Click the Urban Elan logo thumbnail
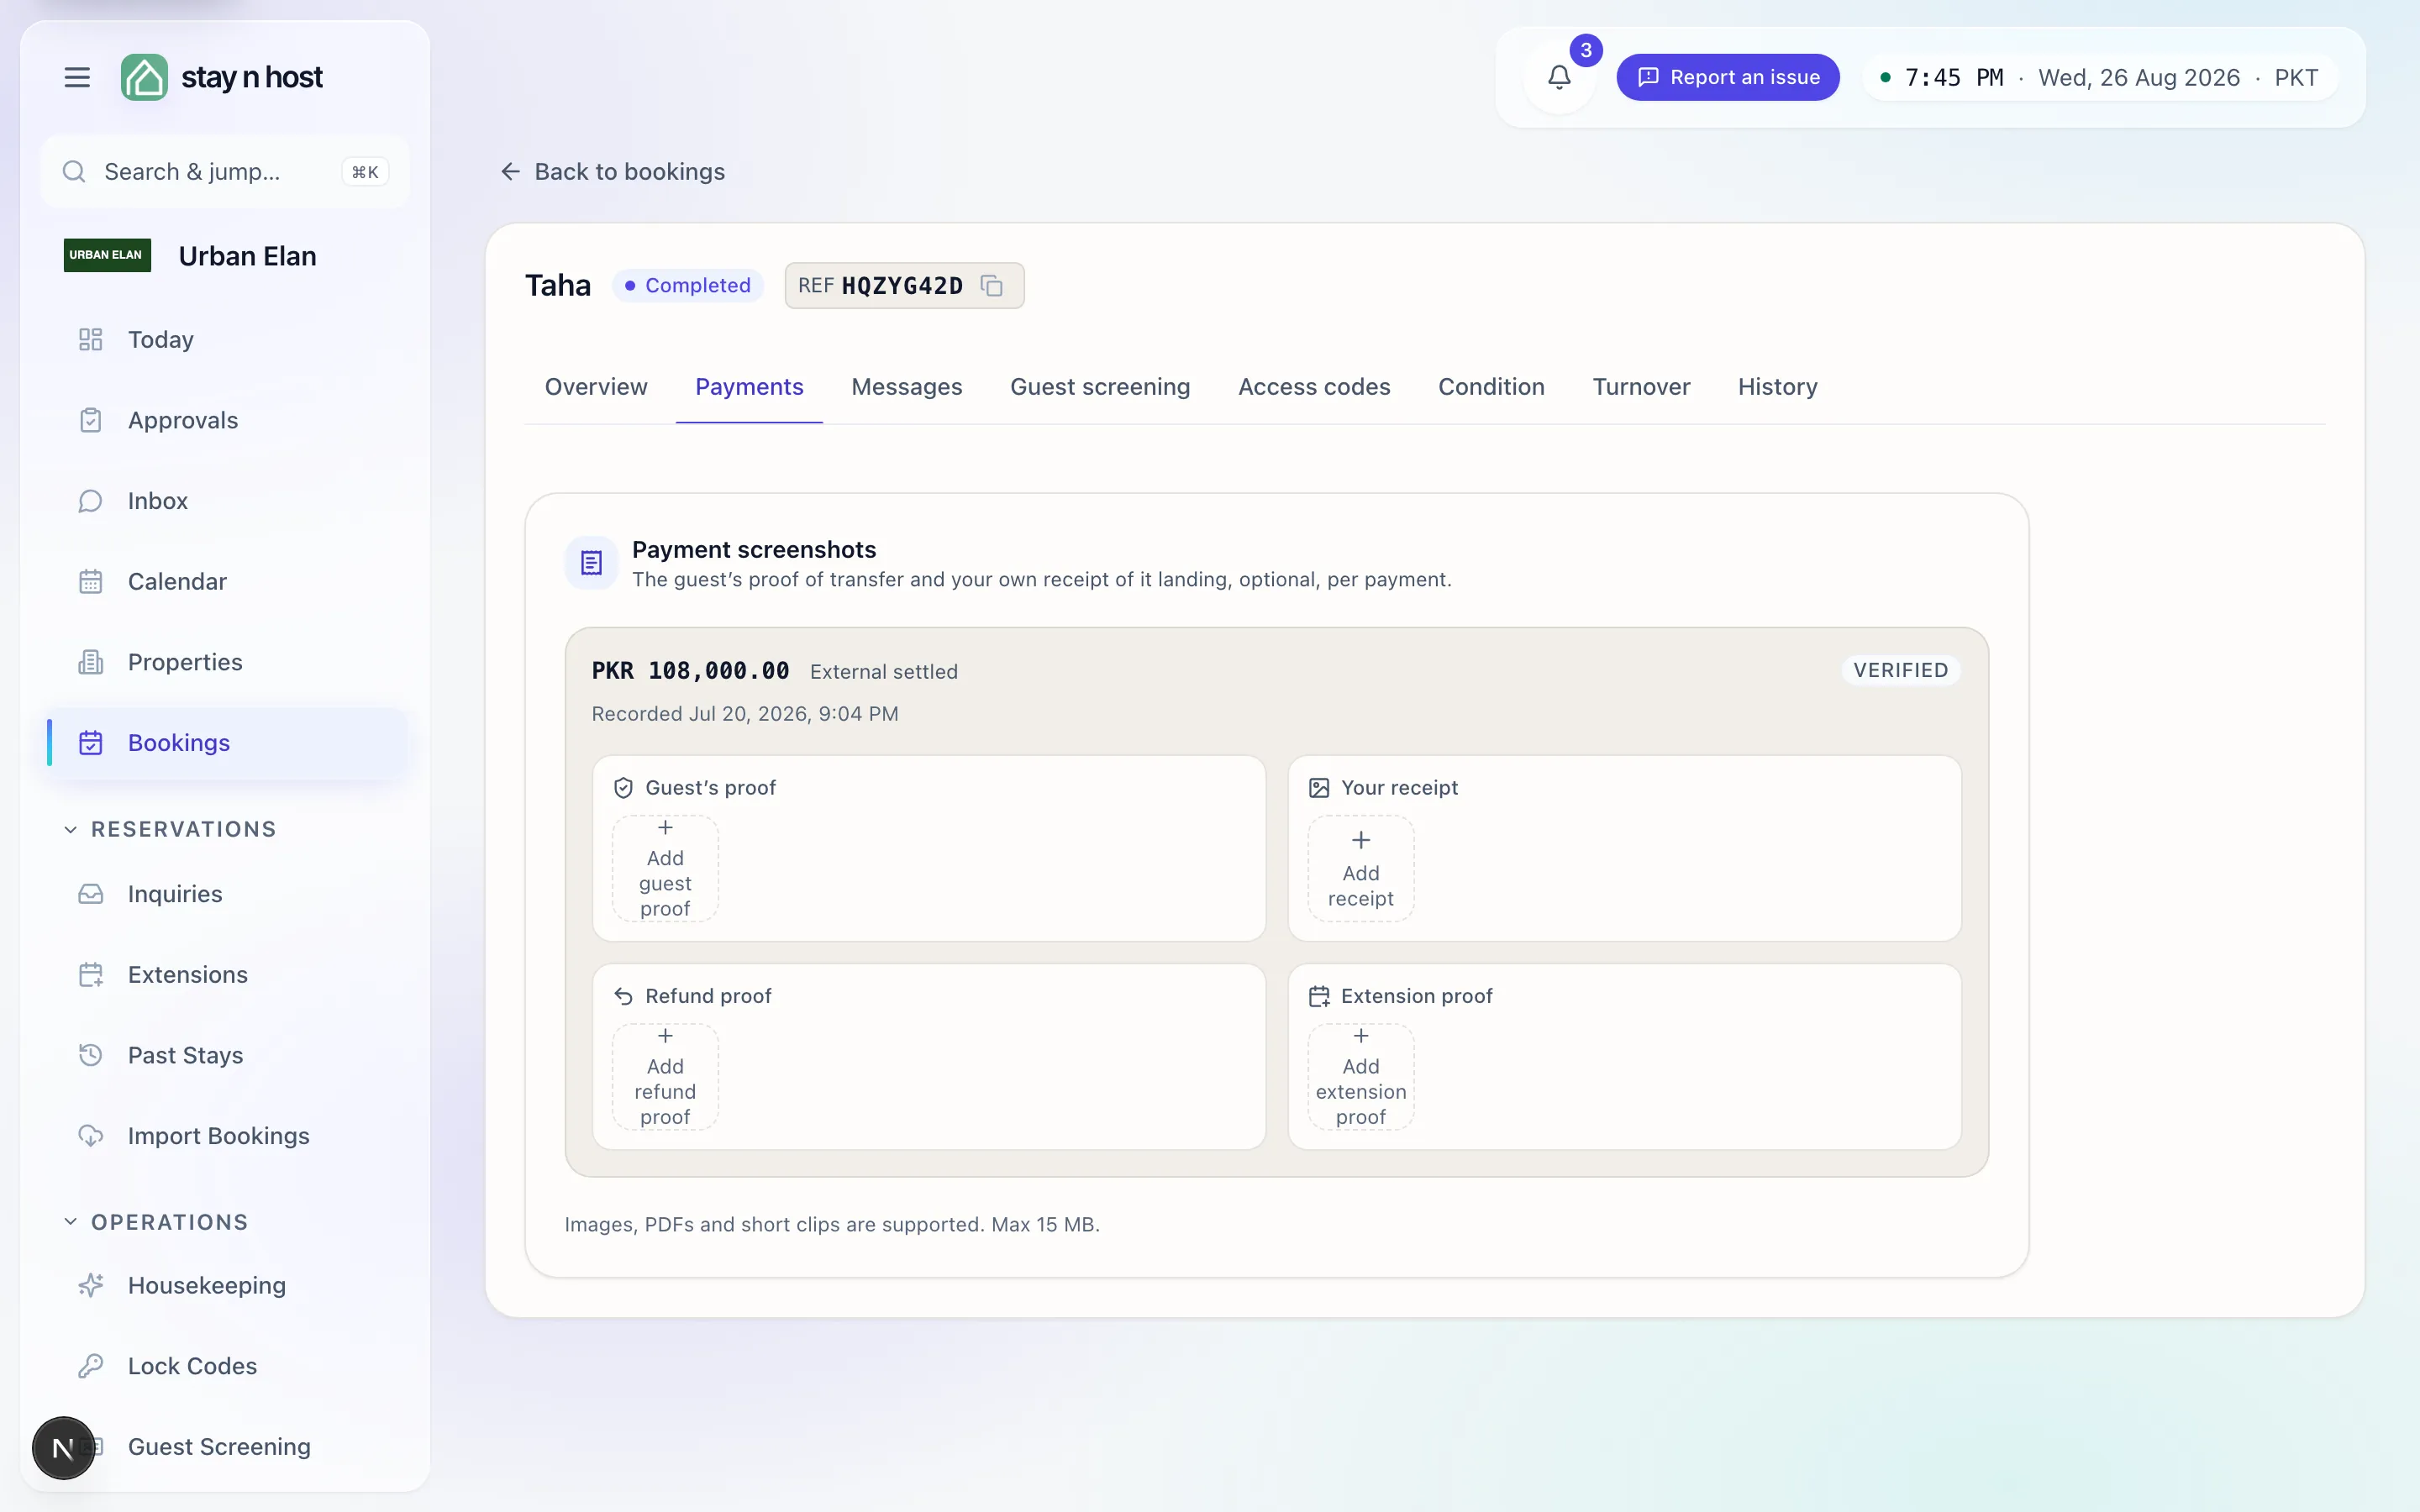The height and width of the screenshot is (1512, 2420). [x=107, y=255]
